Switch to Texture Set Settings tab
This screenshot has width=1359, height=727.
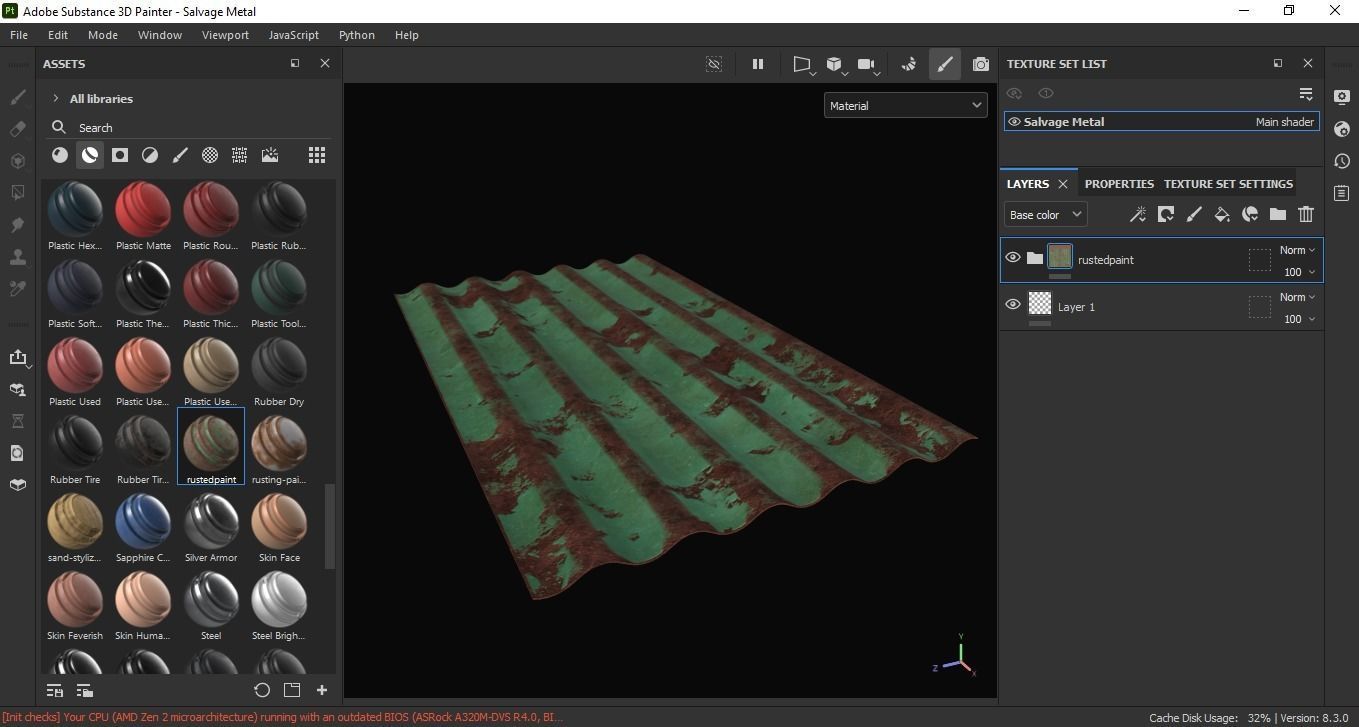point(1228,184)
